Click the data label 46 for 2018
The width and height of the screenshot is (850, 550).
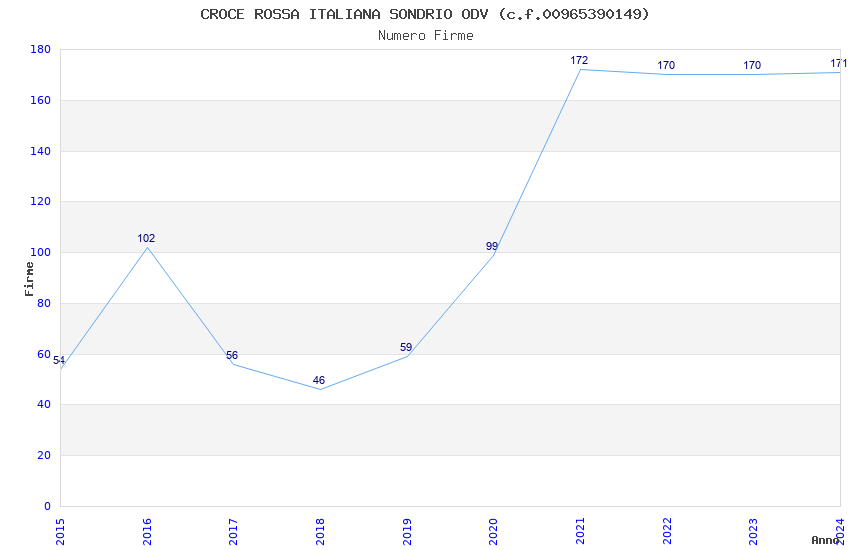click(x=319, y=380)
